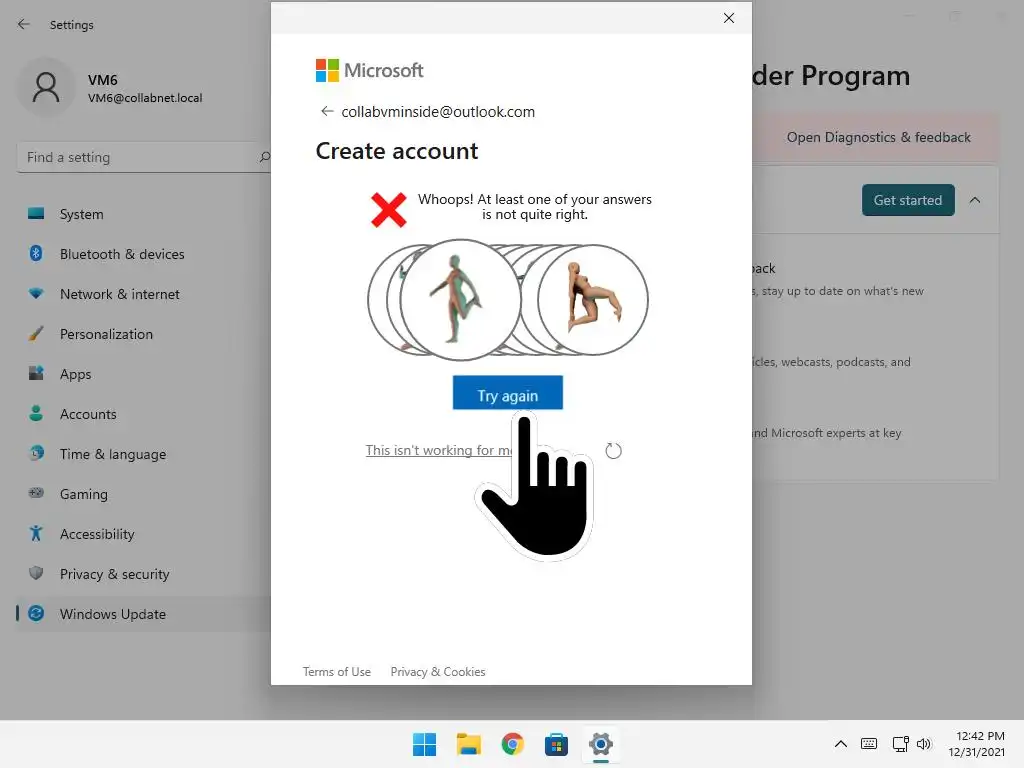Viewport: 1024px width, 768px height.
Task: Click the Get started button
Action: (x=908, y=200)
